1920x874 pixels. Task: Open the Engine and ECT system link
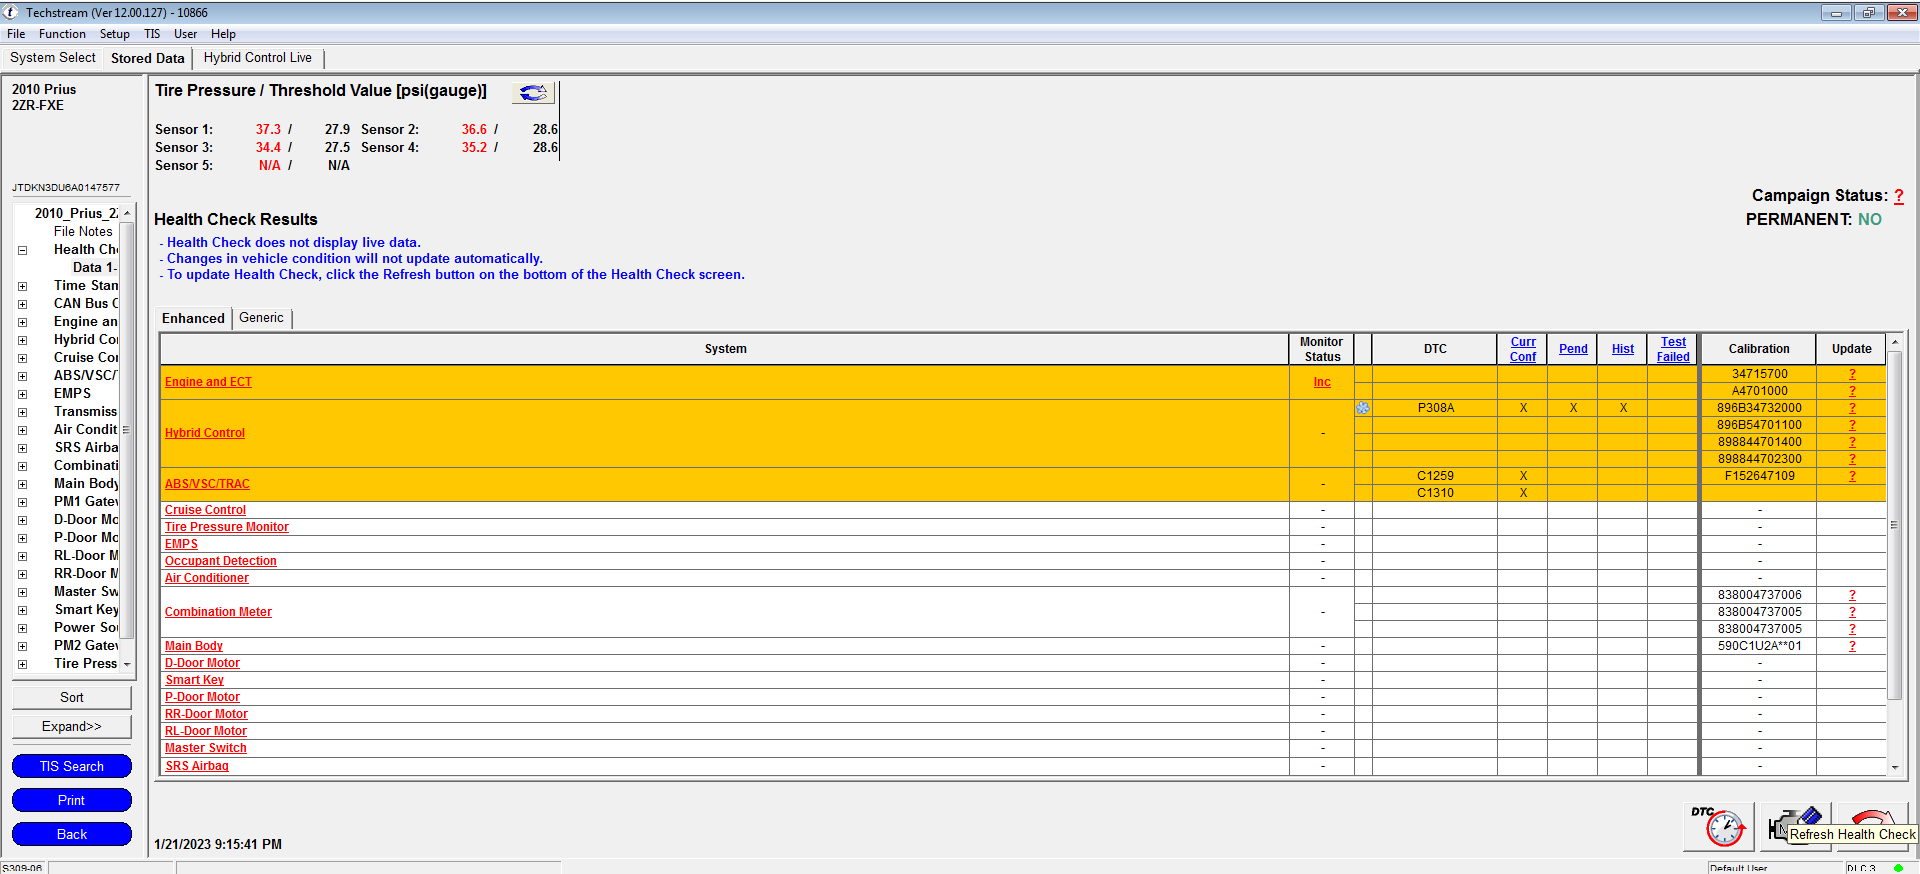tap(208, 382)
